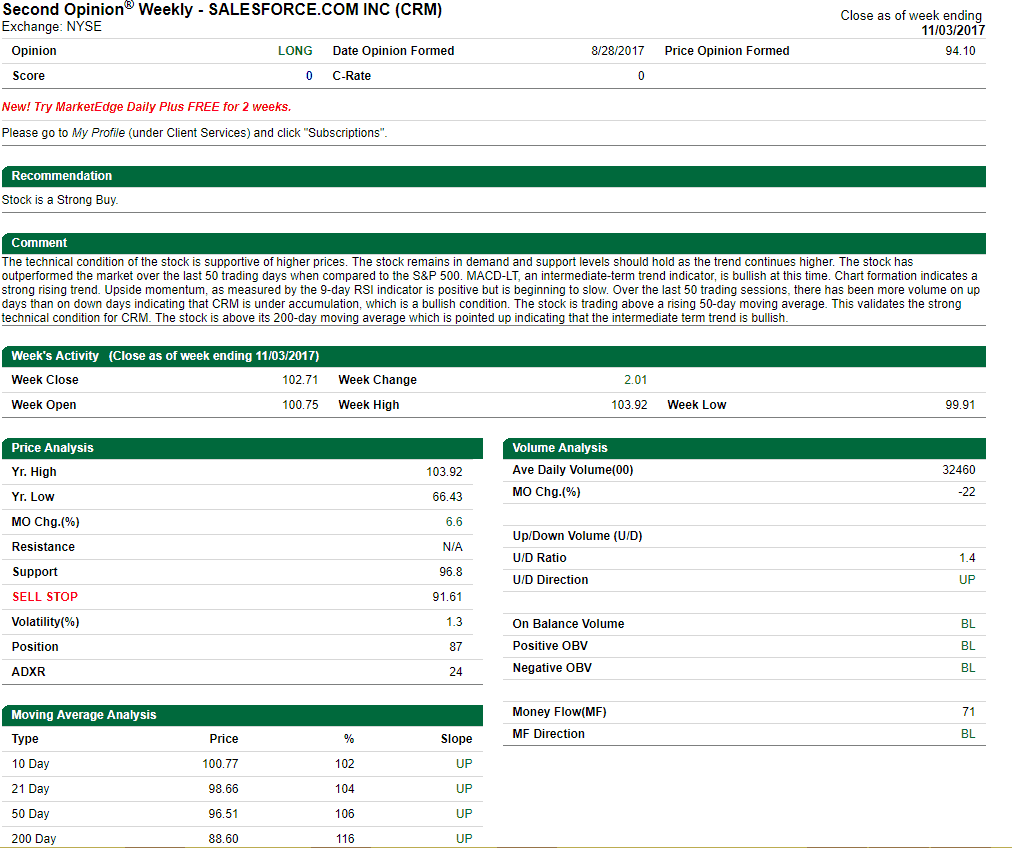Click the 10 Day price 100.77
This screenshot has width=1012, height=848.
(x=220, y=764)
